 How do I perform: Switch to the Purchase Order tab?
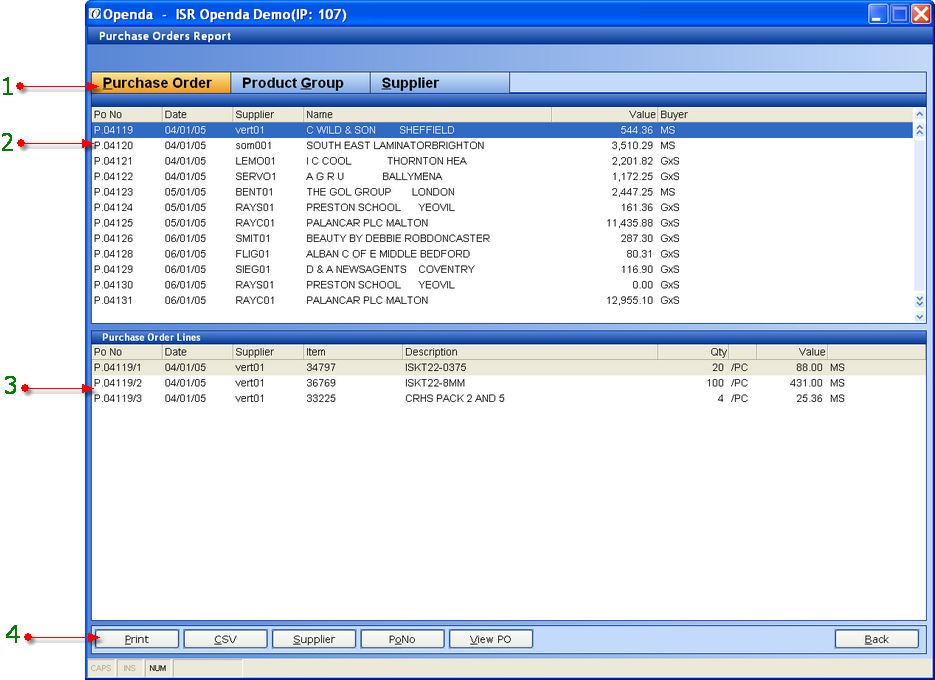pos(161,83)
